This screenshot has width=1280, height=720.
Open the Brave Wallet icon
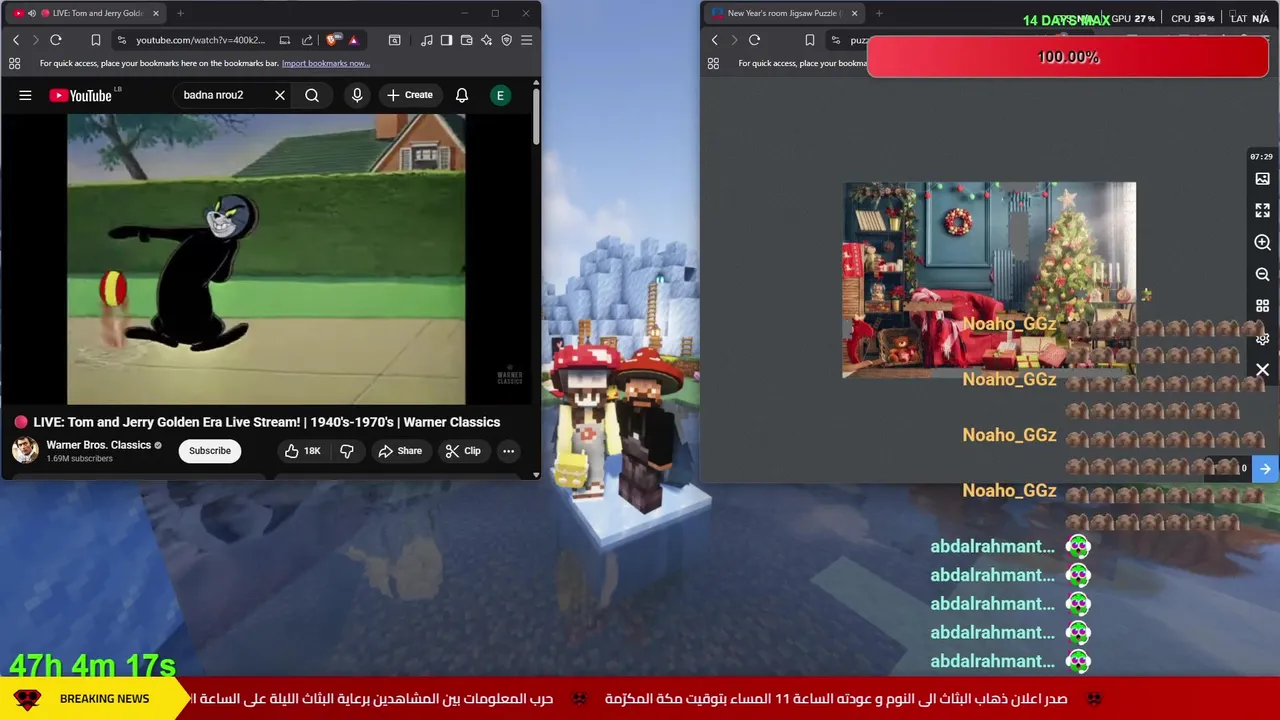point(466,40)
